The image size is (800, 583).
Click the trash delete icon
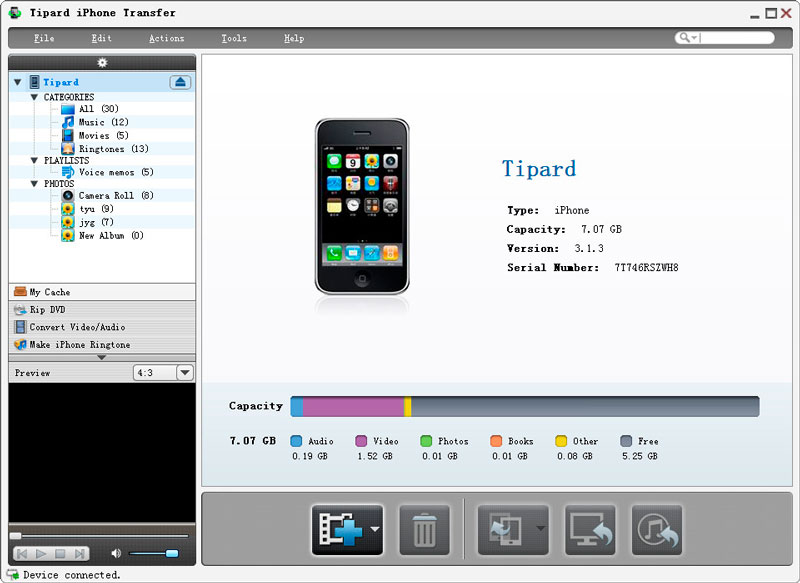tap(424, 530)
